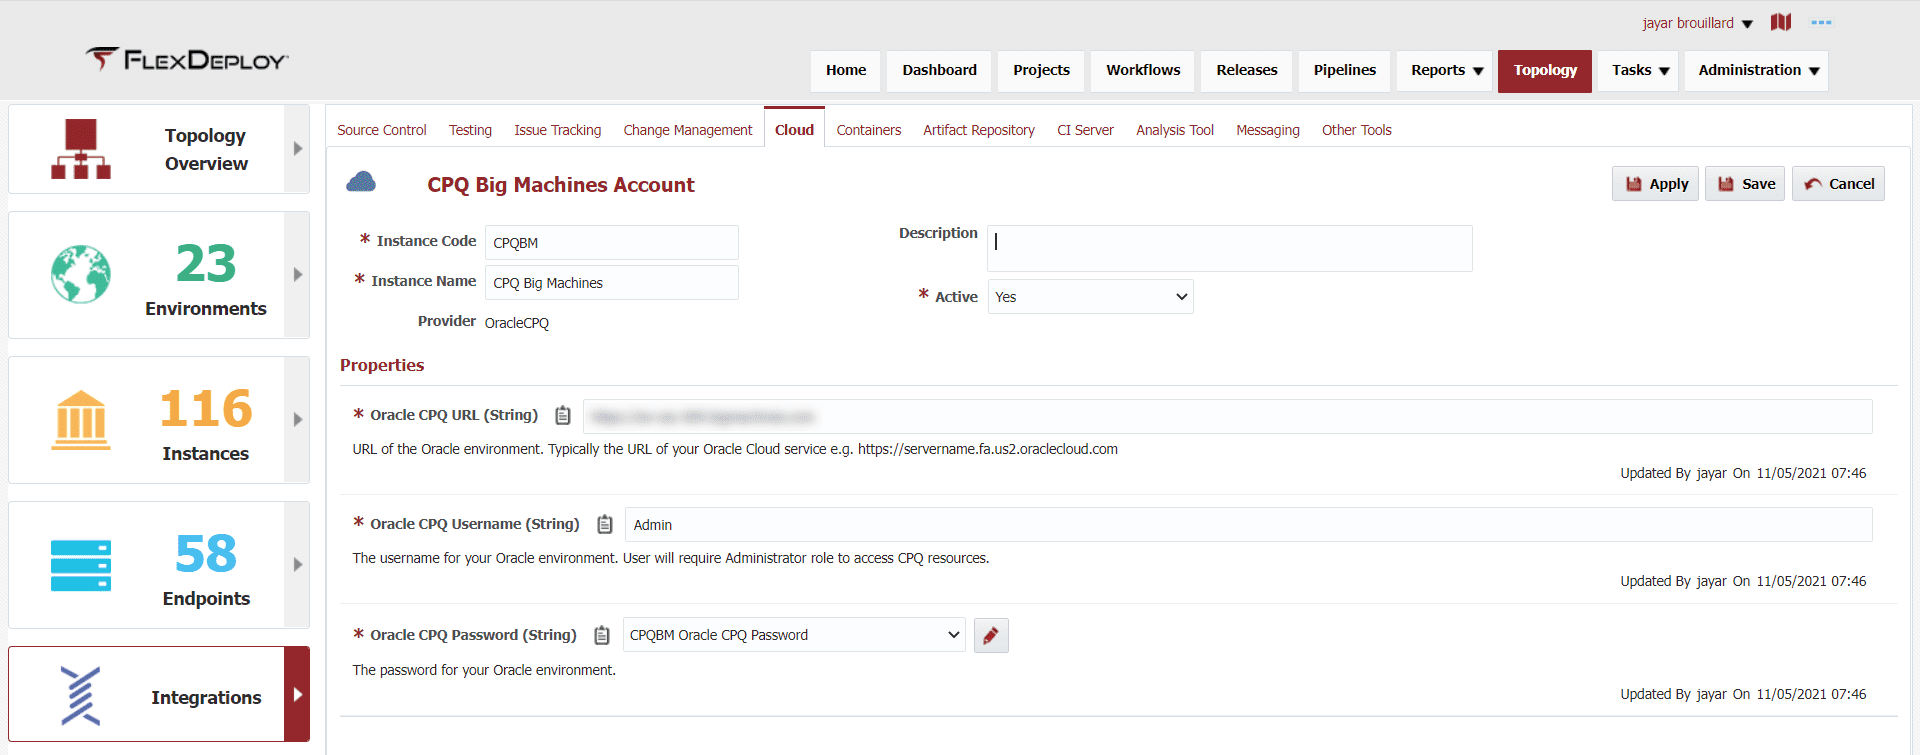Edit credential with the pencil icon
1920x755 pixels.
tap(991, 635)
